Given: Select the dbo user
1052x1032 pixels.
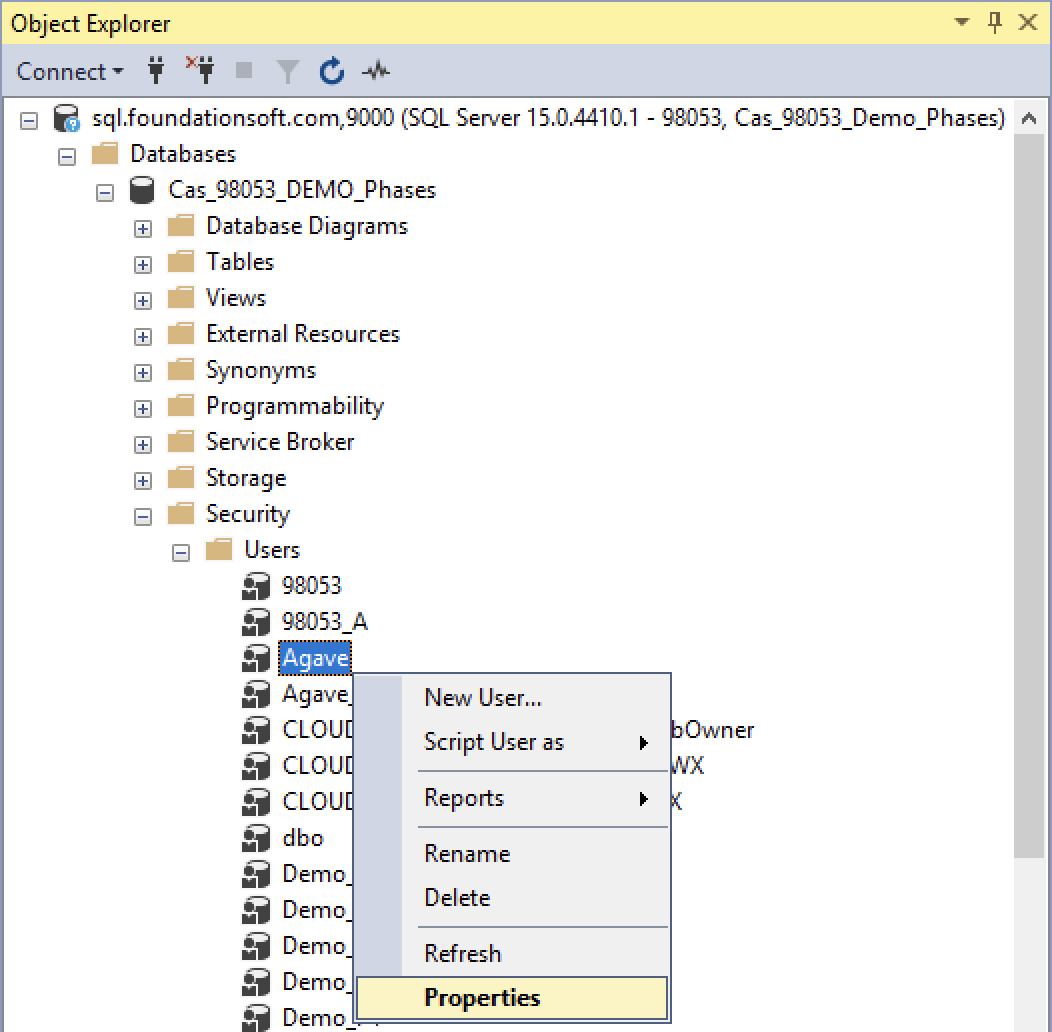Looking at the screenshot, I should [x=303, y=838].
